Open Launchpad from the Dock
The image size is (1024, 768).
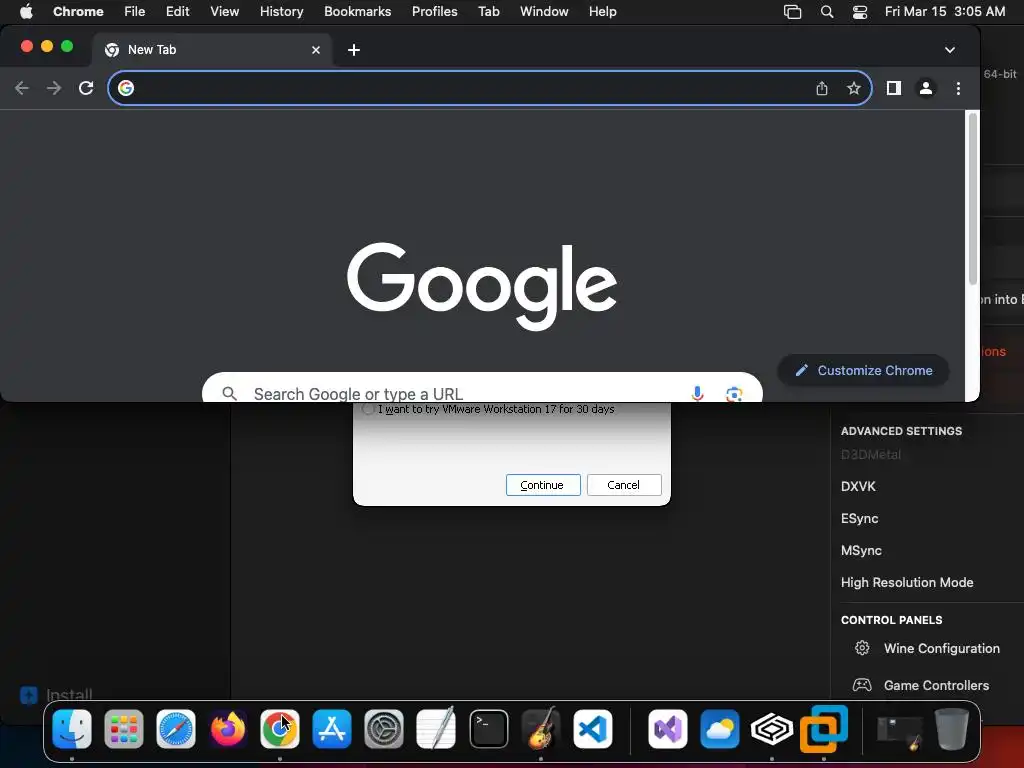[124, 729]
